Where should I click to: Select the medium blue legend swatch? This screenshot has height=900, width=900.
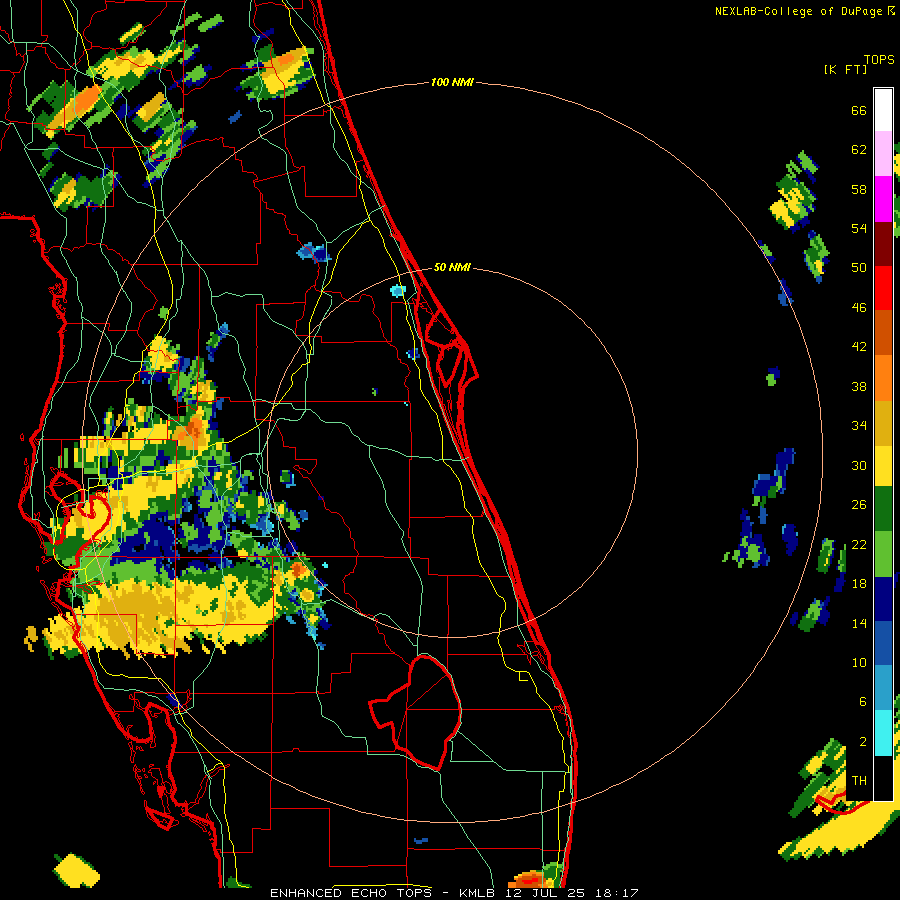coord(883,643)
